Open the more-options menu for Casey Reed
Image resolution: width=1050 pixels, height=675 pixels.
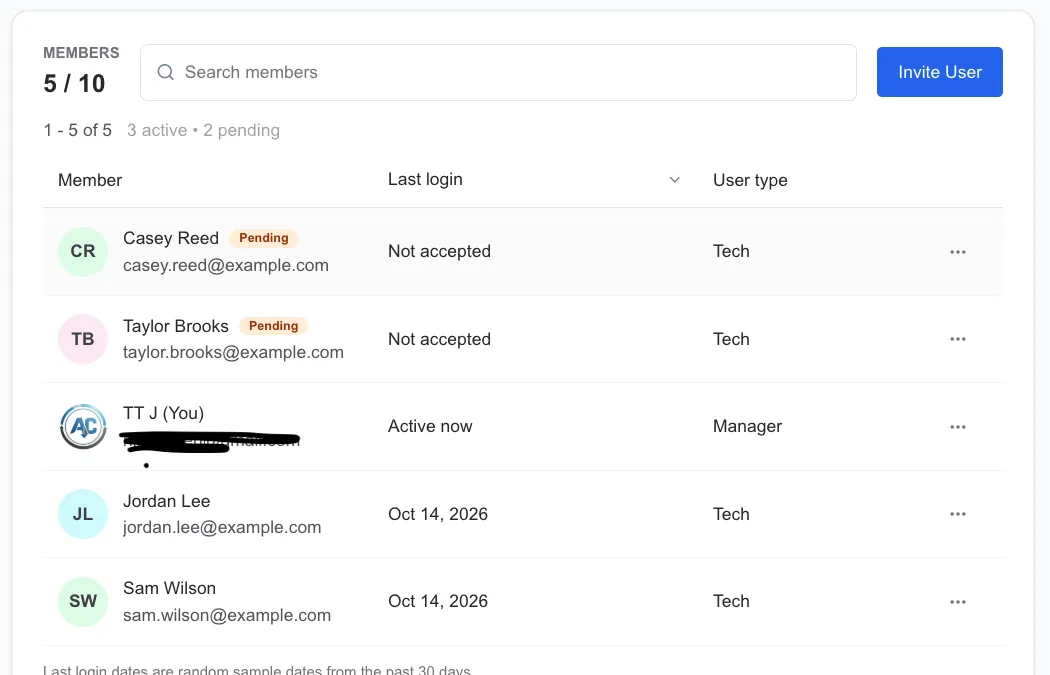958,252
